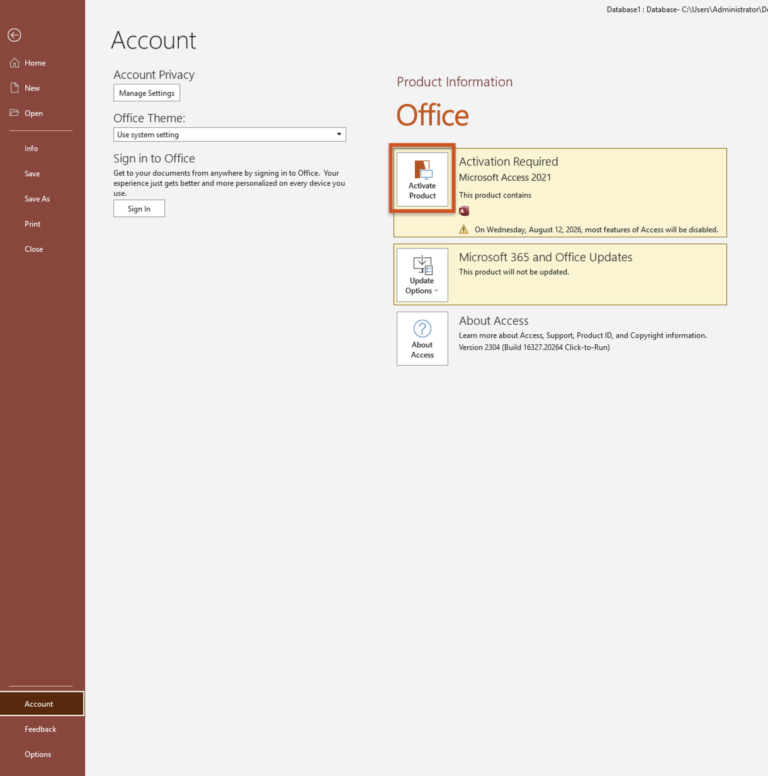Click the New document icon
This screenshot has width=768, height=776.
(14, 88)
